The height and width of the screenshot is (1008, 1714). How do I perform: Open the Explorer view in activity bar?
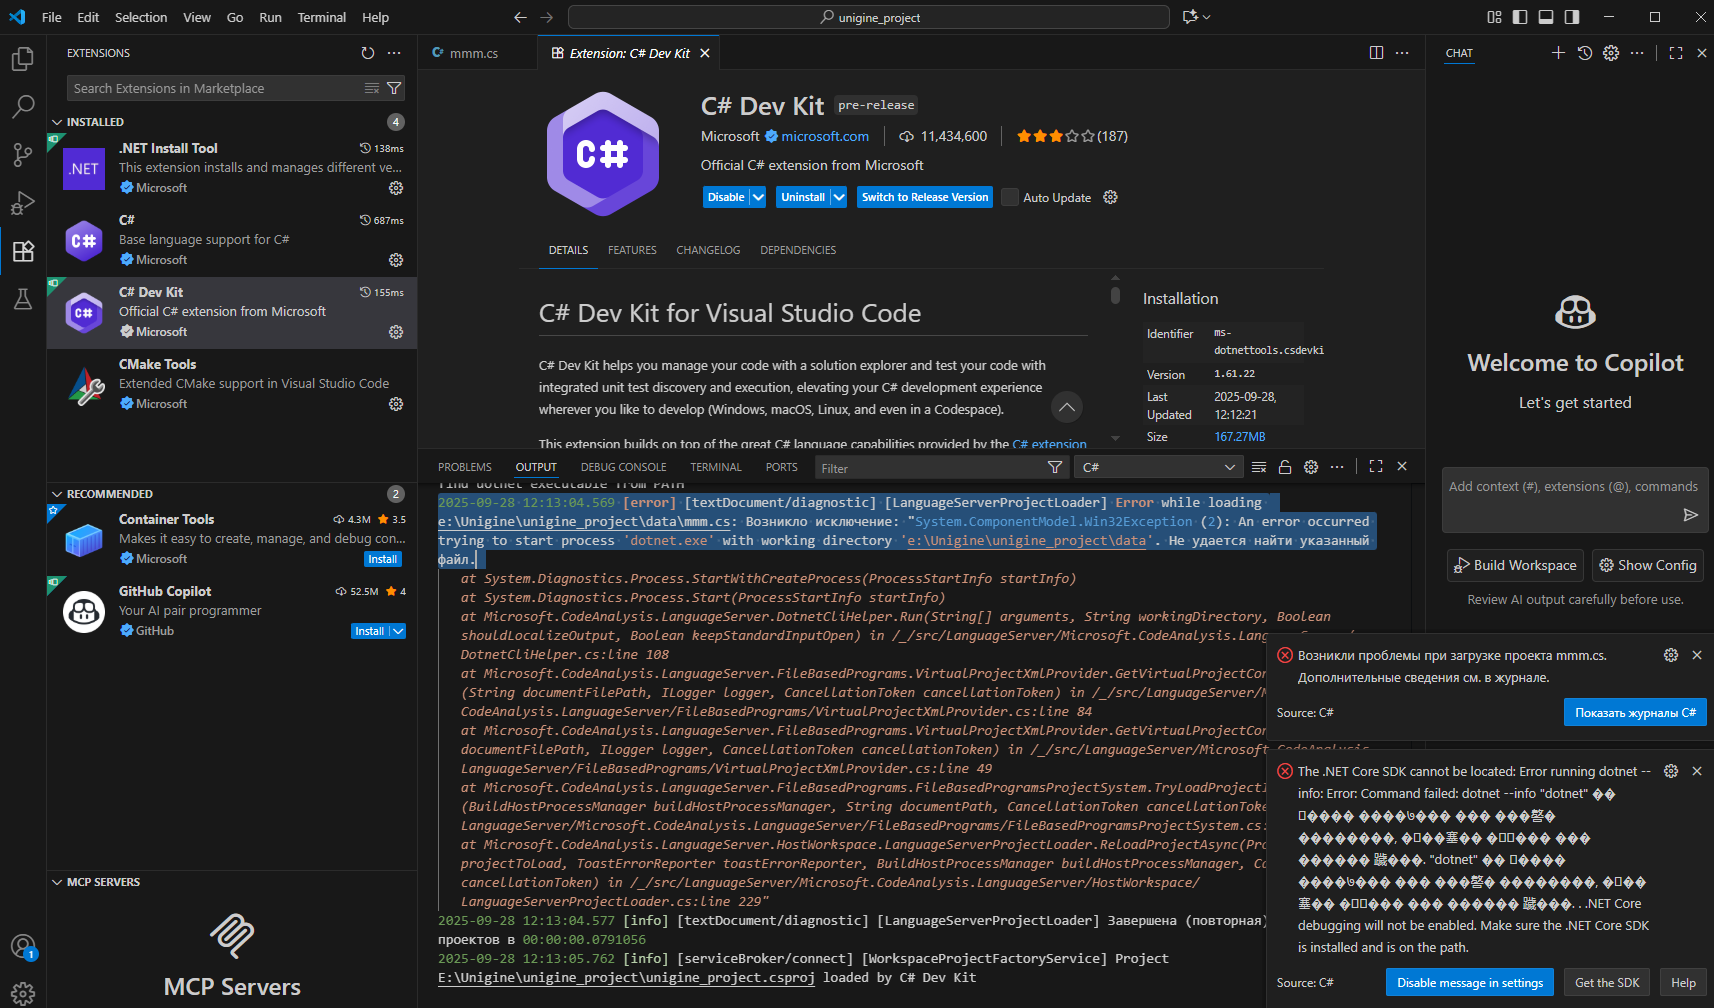(x=22, y=59)
